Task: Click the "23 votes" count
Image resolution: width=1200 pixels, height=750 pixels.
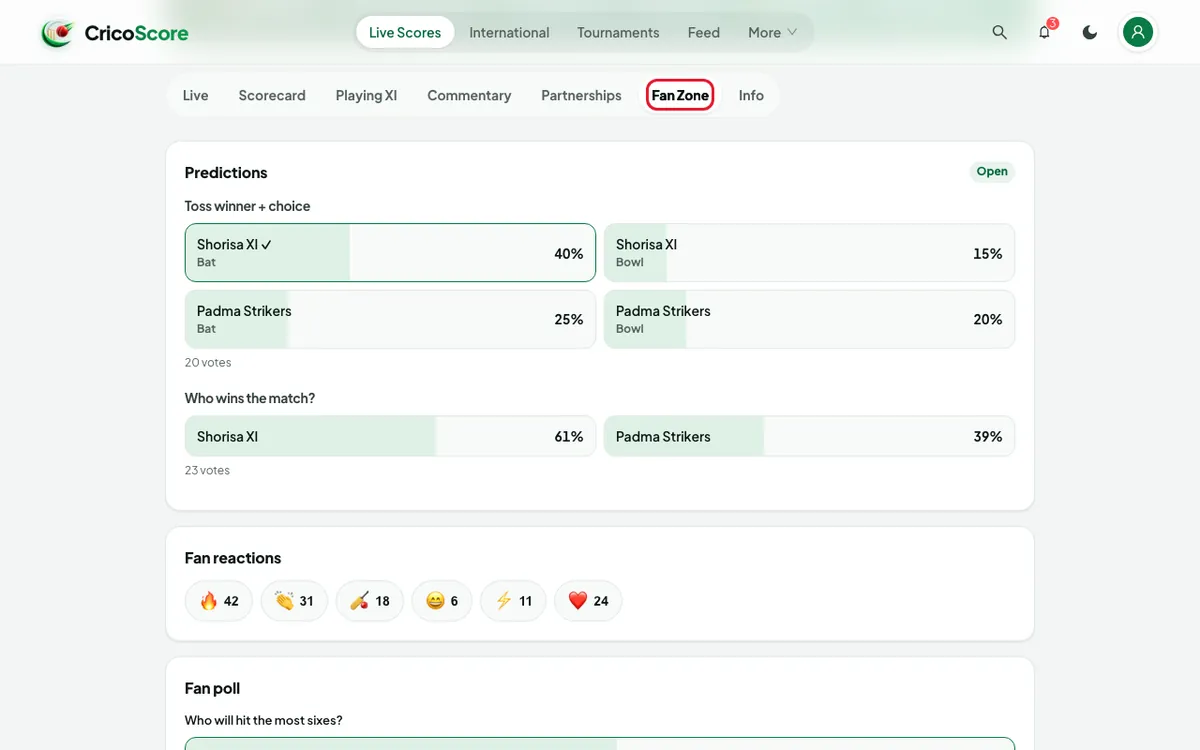Action: point(207,470)
